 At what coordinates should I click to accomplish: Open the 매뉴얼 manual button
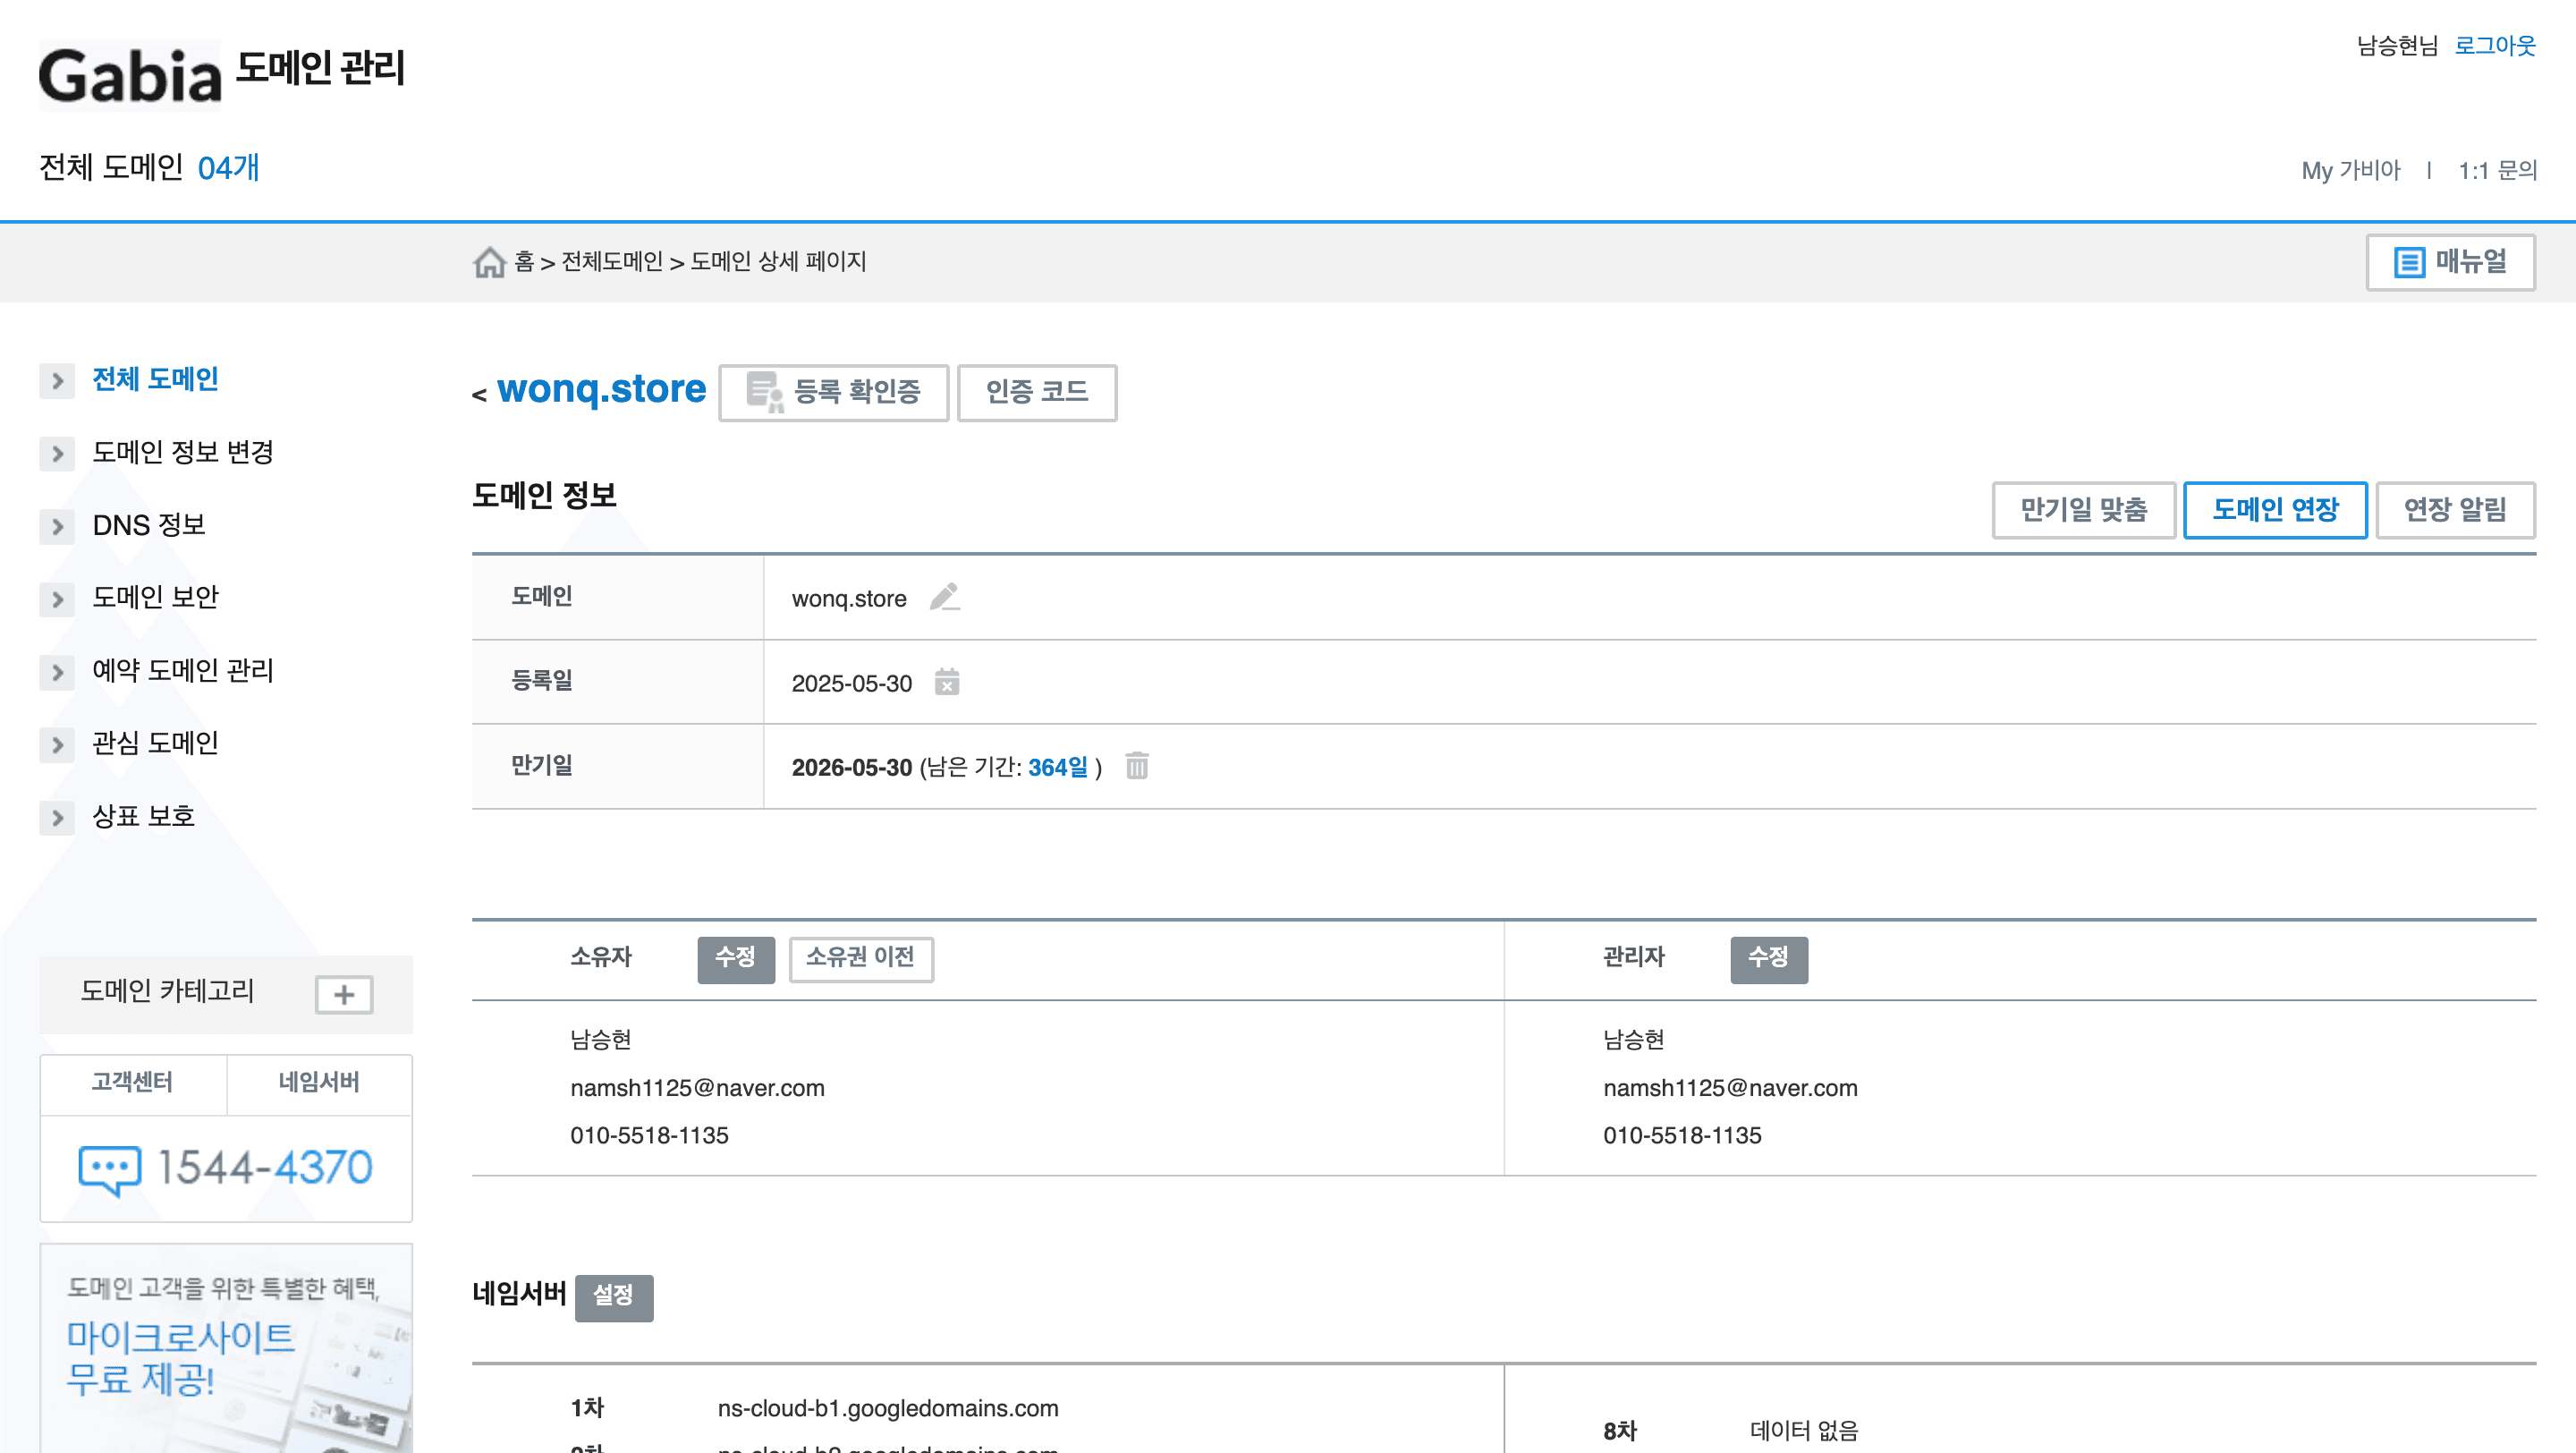click(x=2450, y=262)
